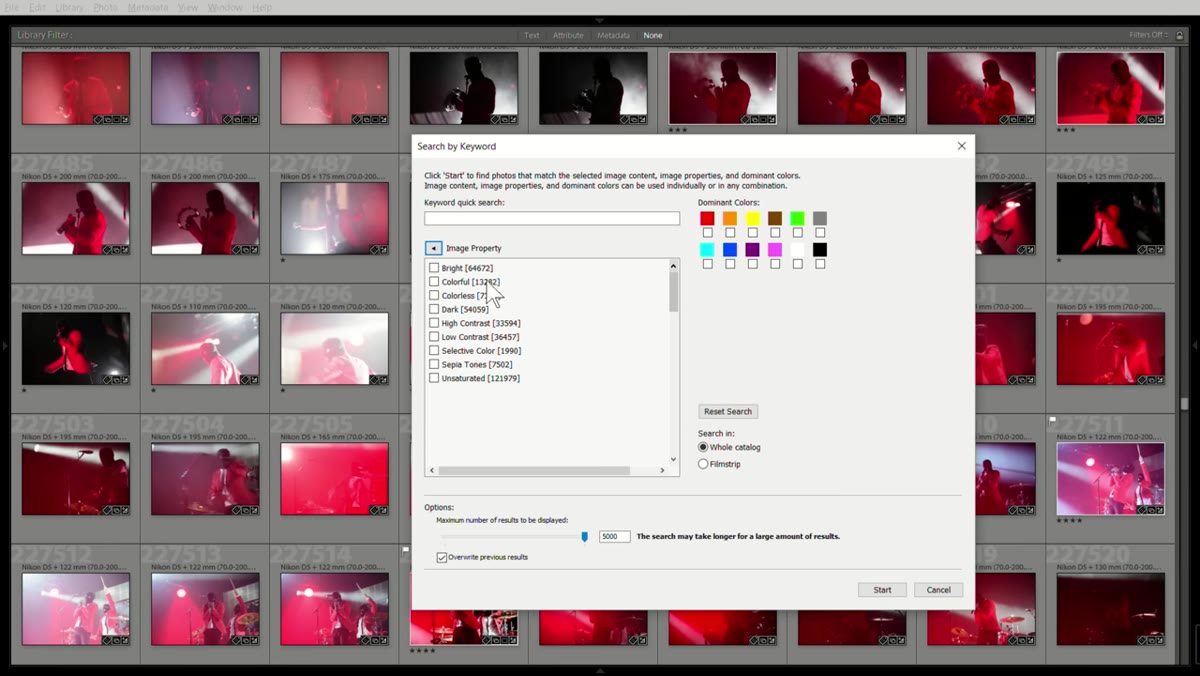This screenshot has width=1200, height=676.
Task: Open the Help menu
Action: coord(262,7)
